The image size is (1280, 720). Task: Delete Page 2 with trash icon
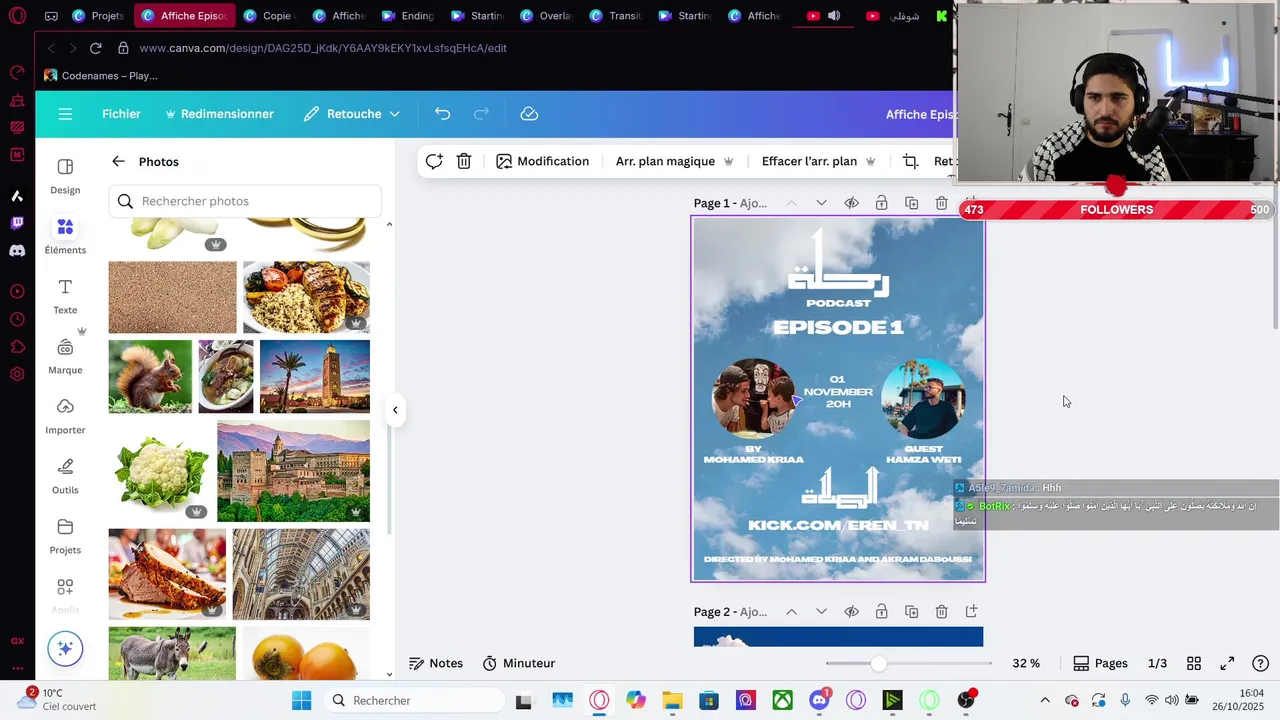[941, 611]
